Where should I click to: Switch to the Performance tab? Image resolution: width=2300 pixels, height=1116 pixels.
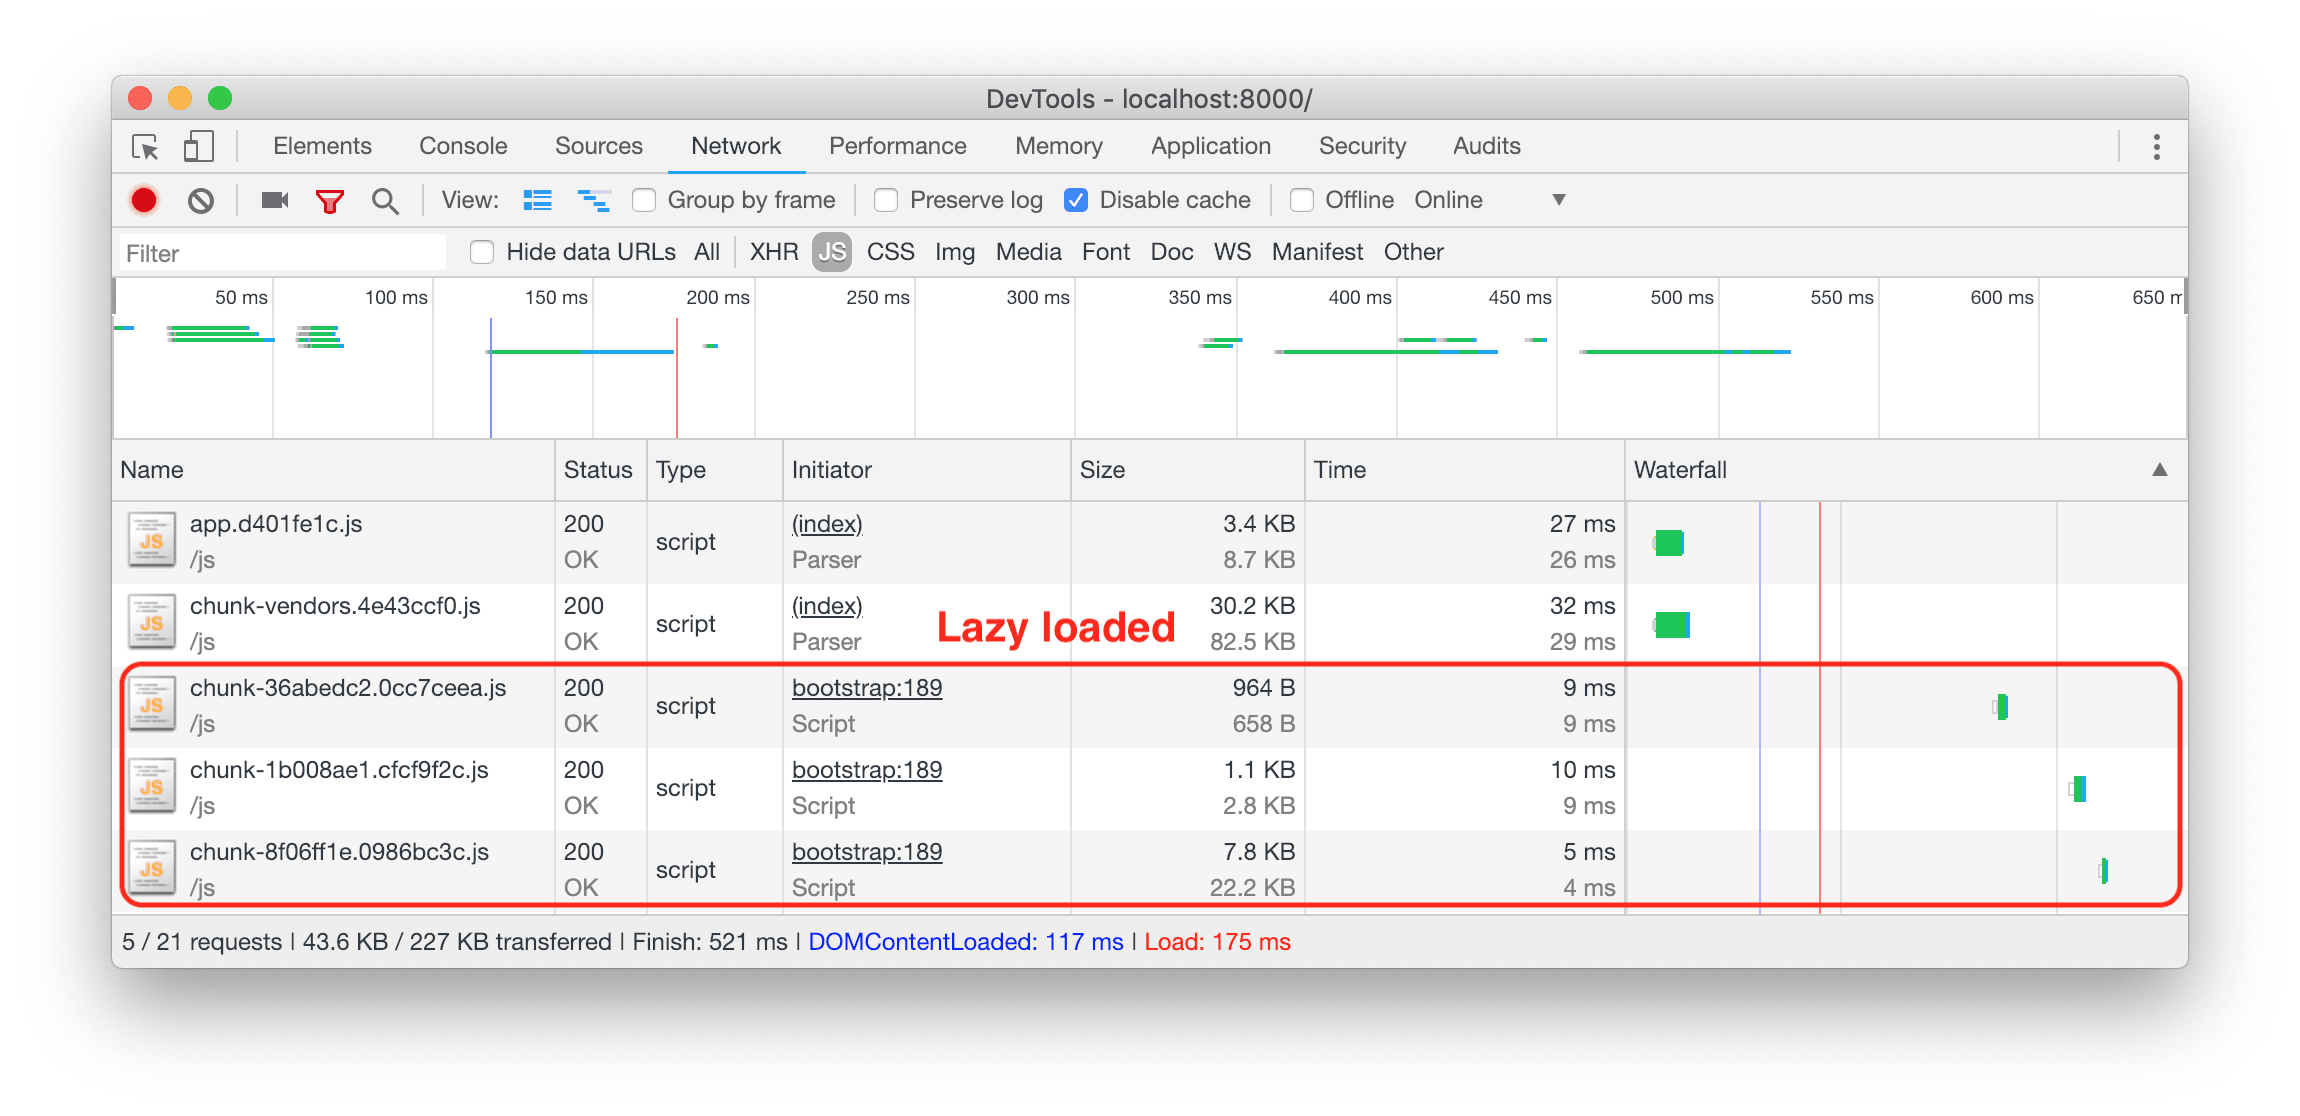(897, 146)
